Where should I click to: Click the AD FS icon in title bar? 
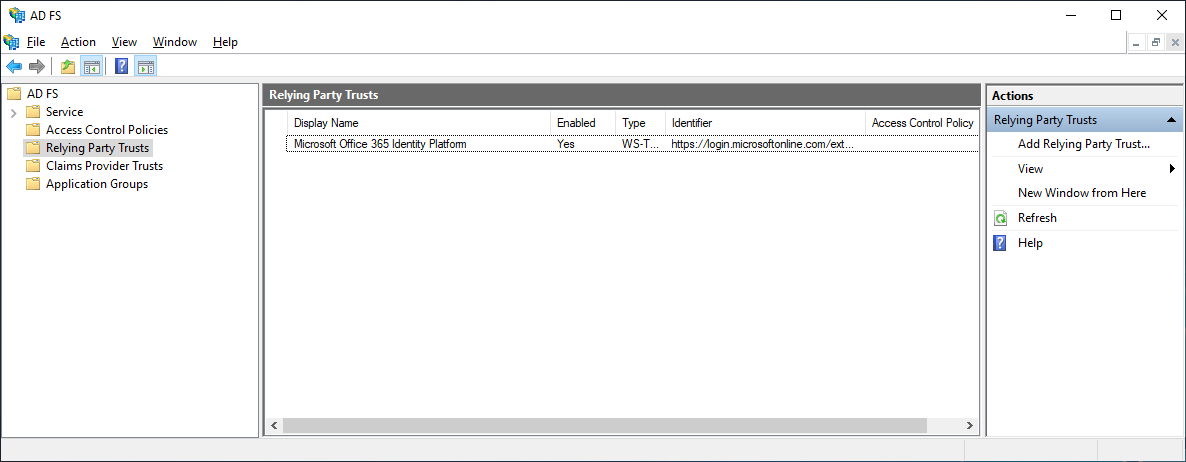coord(16,15)
